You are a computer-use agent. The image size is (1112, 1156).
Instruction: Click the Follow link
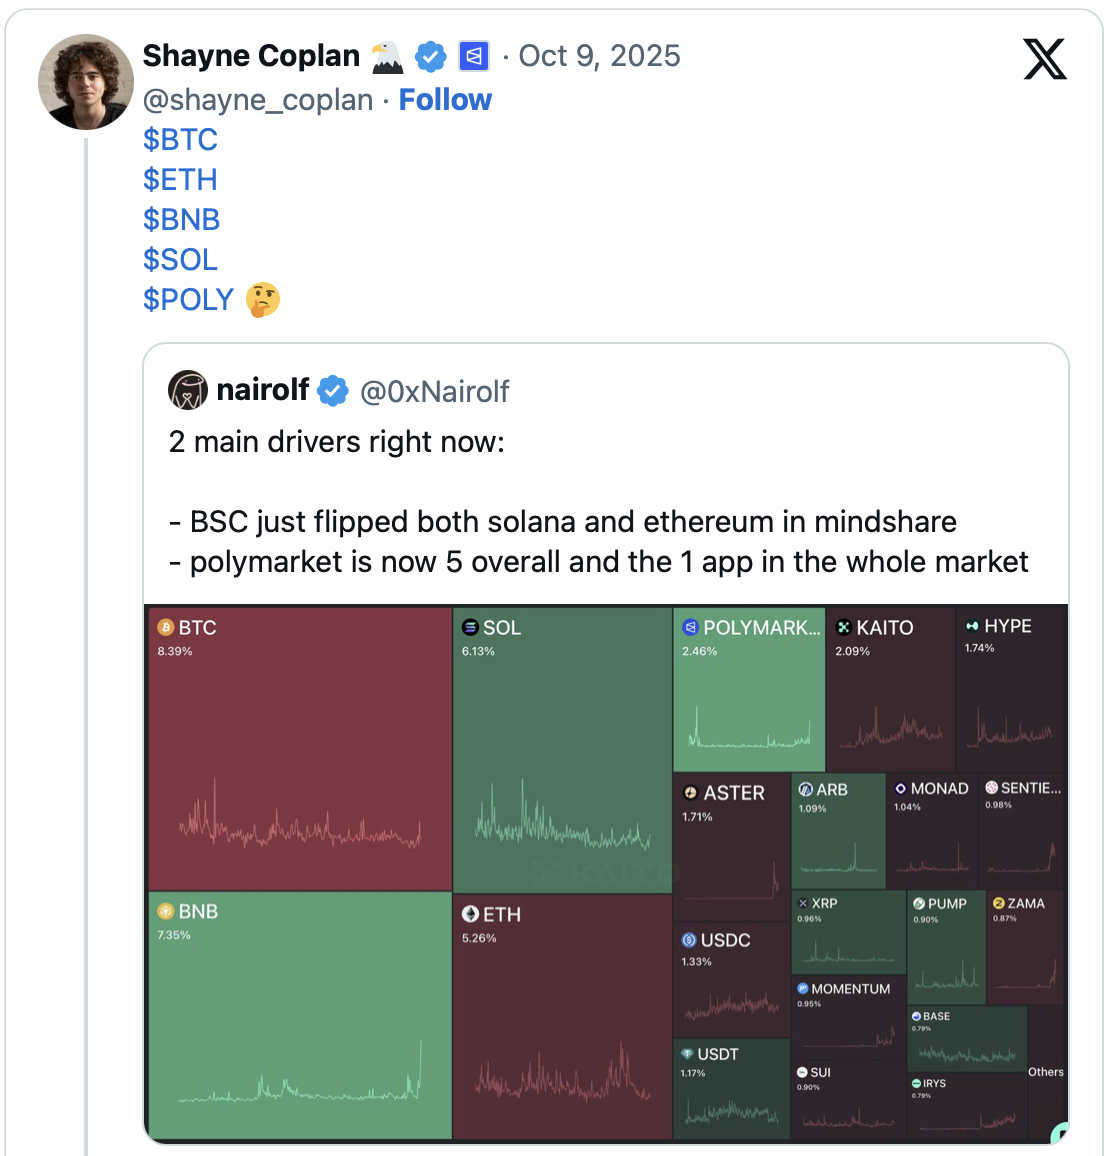coord(445,100)
